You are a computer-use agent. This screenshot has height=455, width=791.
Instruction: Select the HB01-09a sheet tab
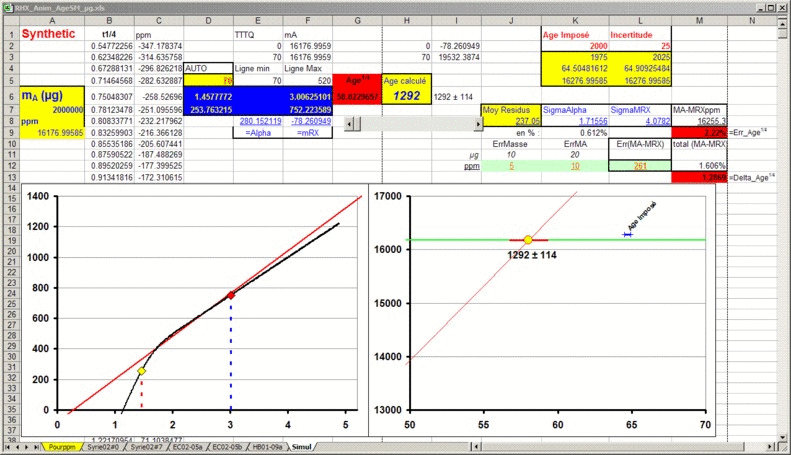pyautogui.click(x=267, y=447)
